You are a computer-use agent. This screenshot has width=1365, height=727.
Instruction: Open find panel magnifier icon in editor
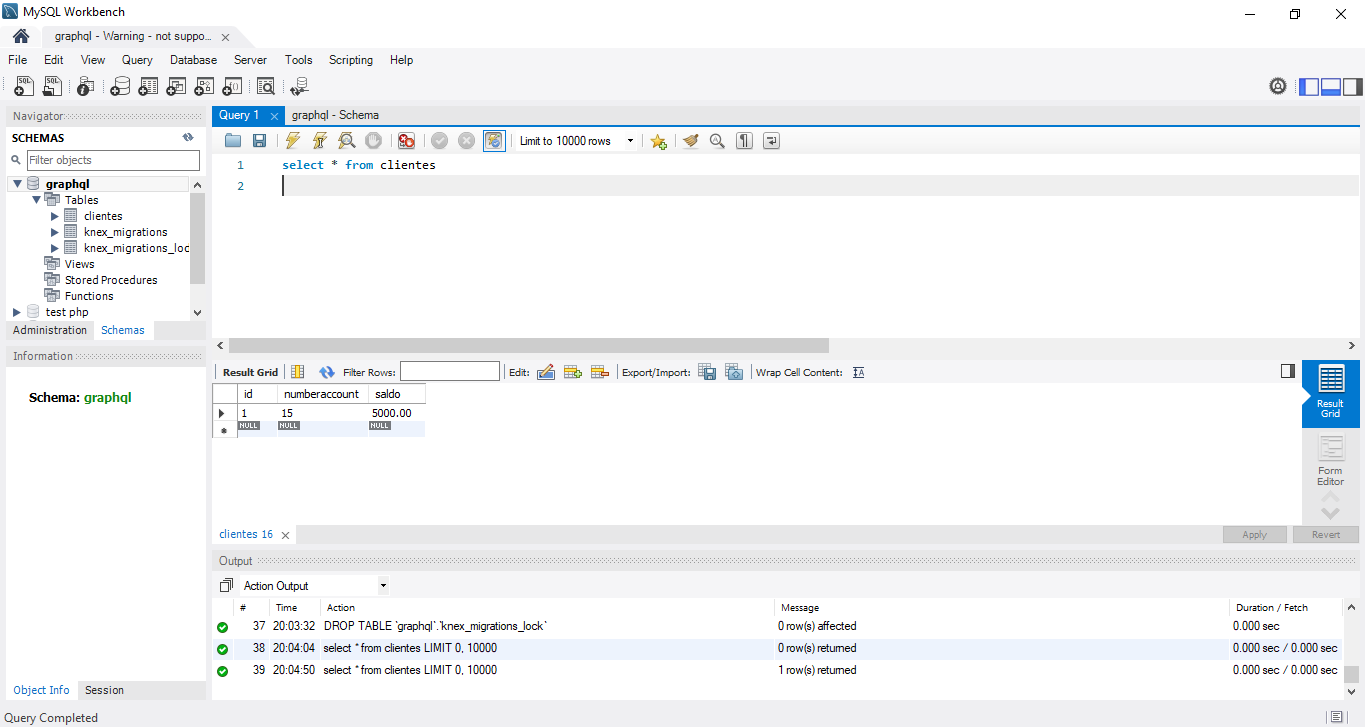[717, 141]
